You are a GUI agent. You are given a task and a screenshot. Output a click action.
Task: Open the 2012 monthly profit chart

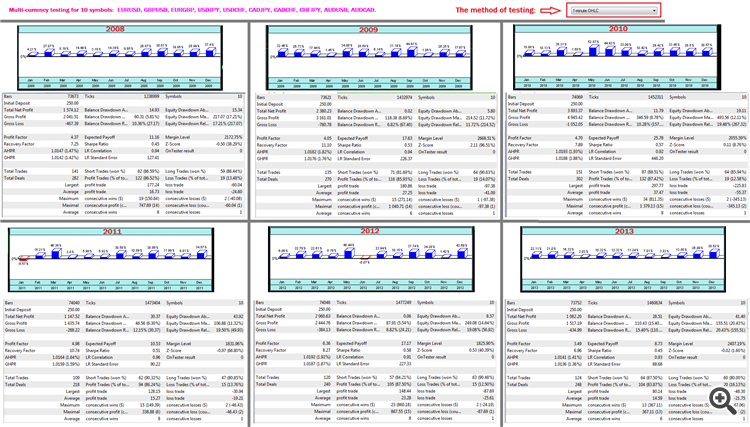(371, 259)
